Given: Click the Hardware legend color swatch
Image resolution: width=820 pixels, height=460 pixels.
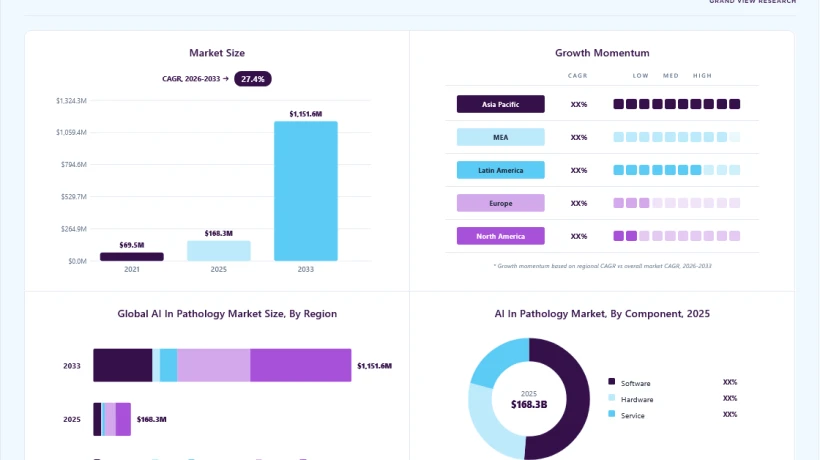Looking at the screenshot, I should click(x=611, y=398).
